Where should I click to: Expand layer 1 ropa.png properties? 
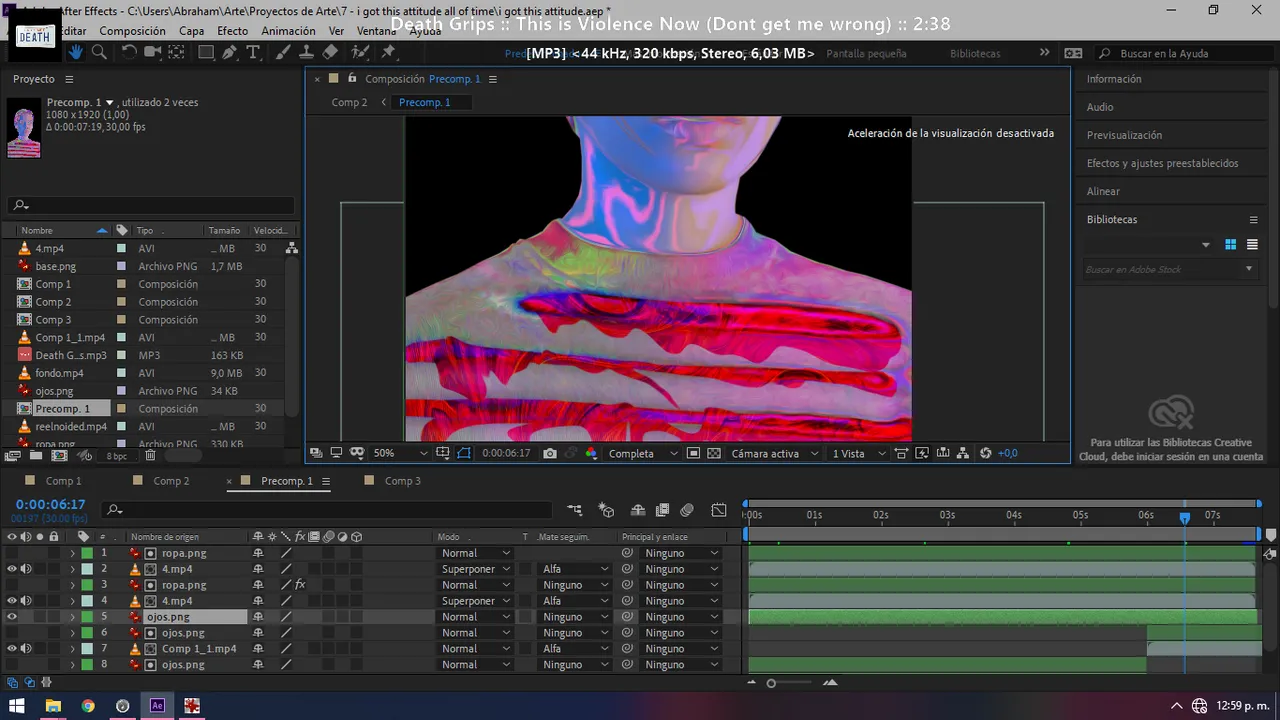[72, 553]
